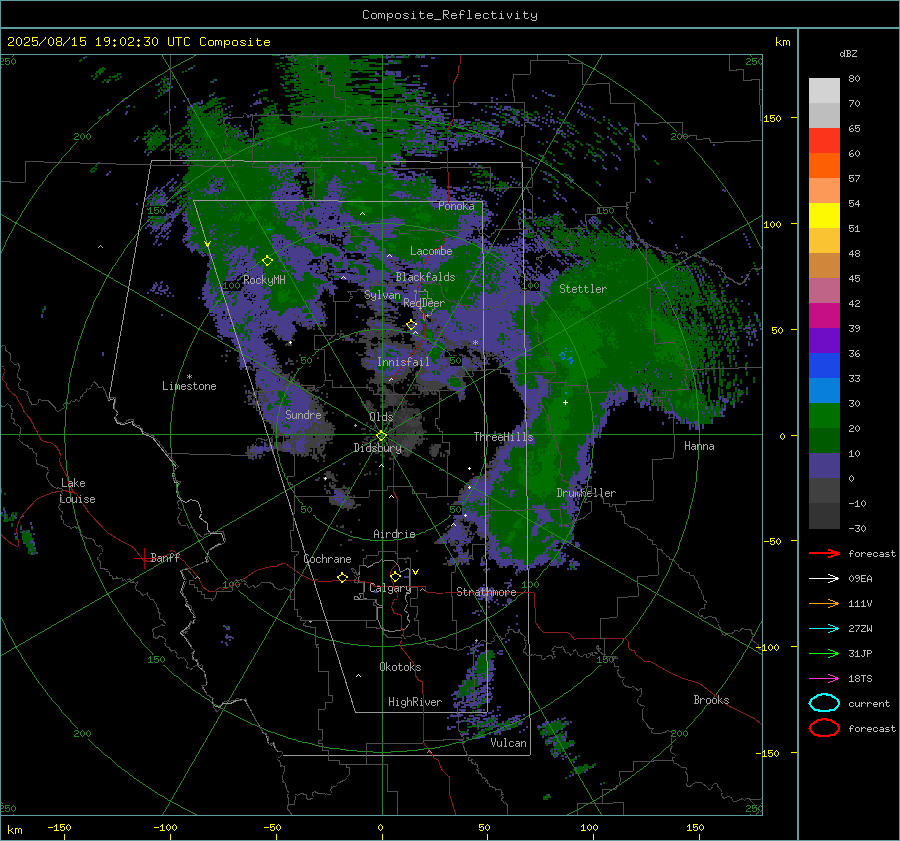Image resolution: width=900 pixels, height=841 pixels.
Task: Click the Didsbury city label
Action: pyautogui.click(x=378, y=448)
